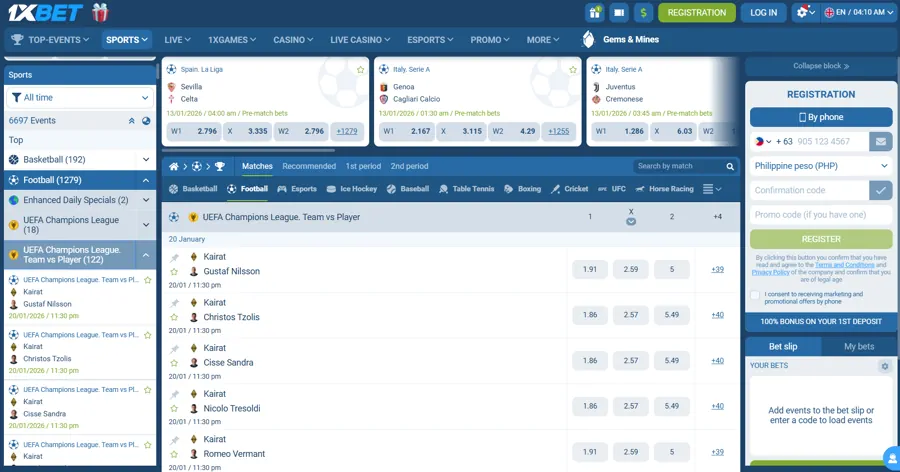
Task: Switch to the My bets tab
Action: [859, 347]
